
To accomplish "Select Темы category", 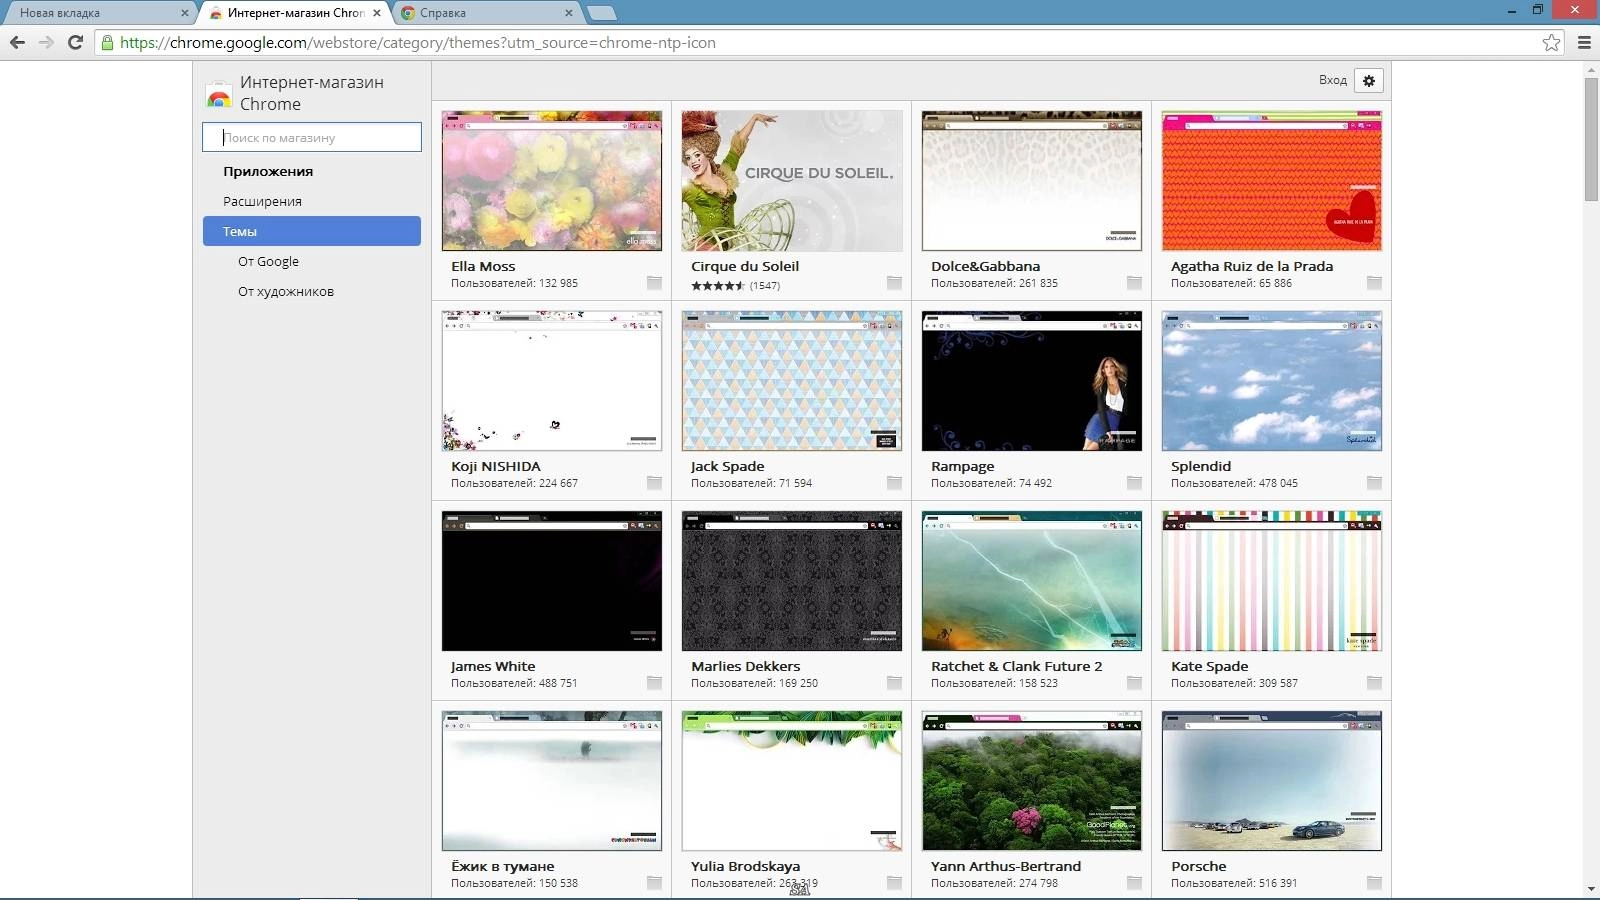I will pyautogui.click(x=312, y=231).
